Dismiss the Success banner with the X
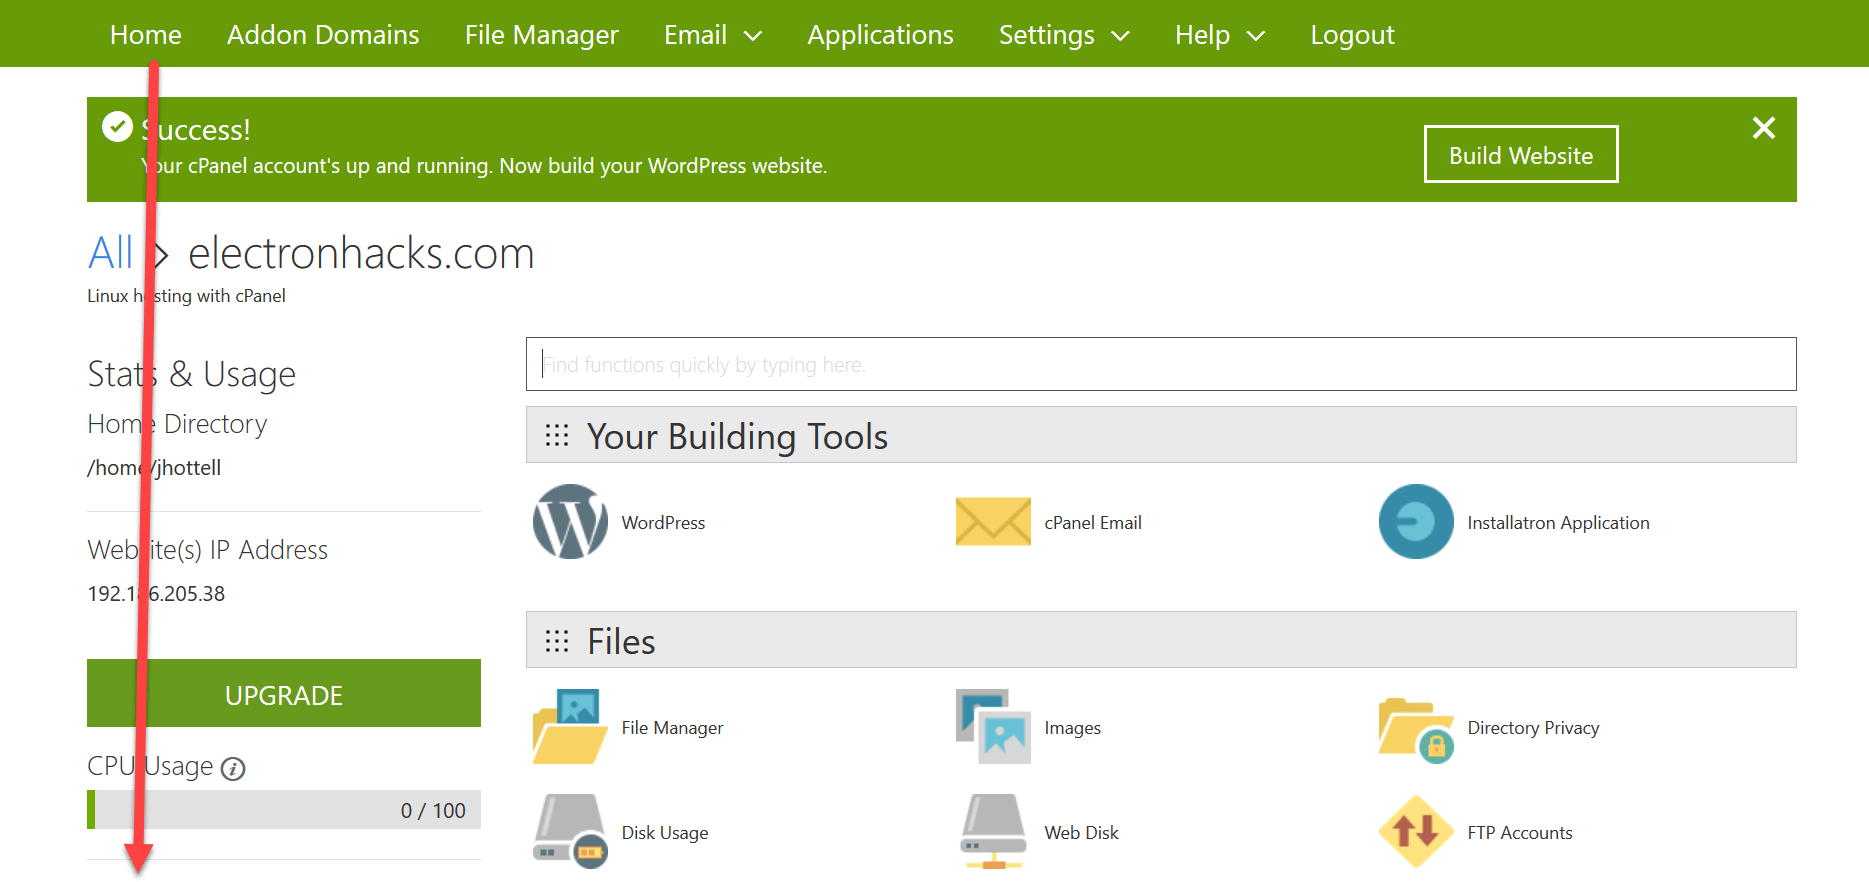The width and height of the screenshot is (1869, 882). pyautogui.click(x=1764, y=128)
